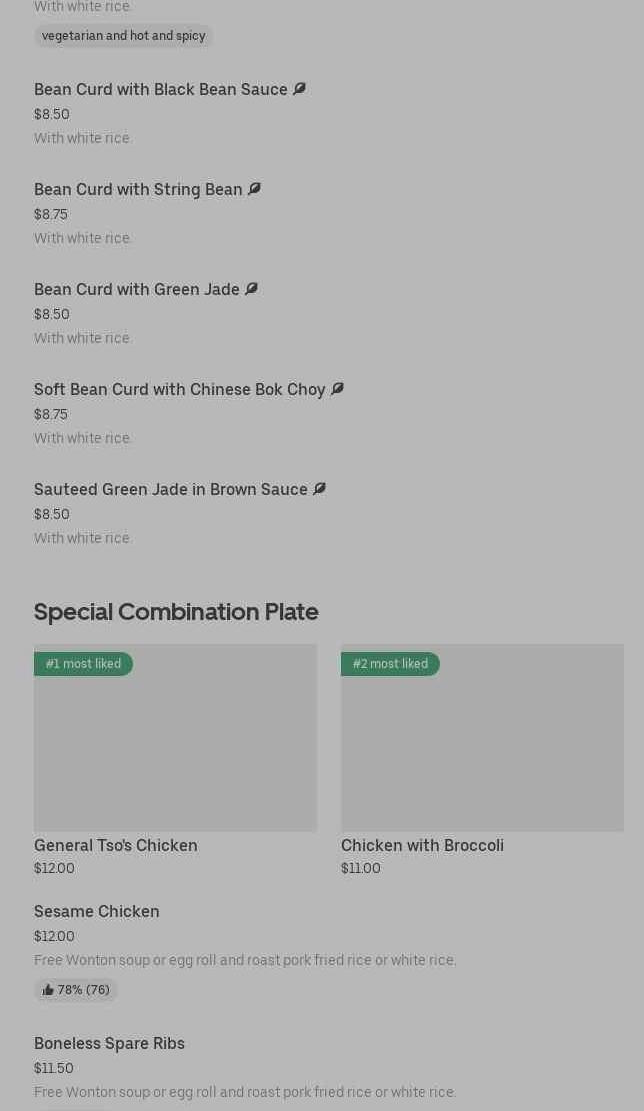
Task: Open General Tso's Chicken photo card
Action: click(x=175, y=738)
